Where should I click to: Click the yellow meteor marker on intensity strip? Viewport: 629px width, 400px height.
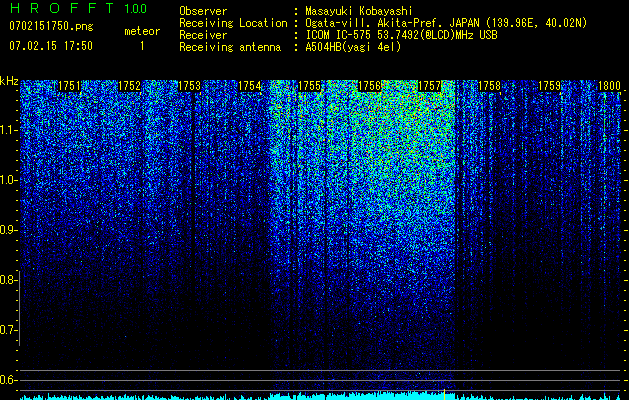(444, 394)
